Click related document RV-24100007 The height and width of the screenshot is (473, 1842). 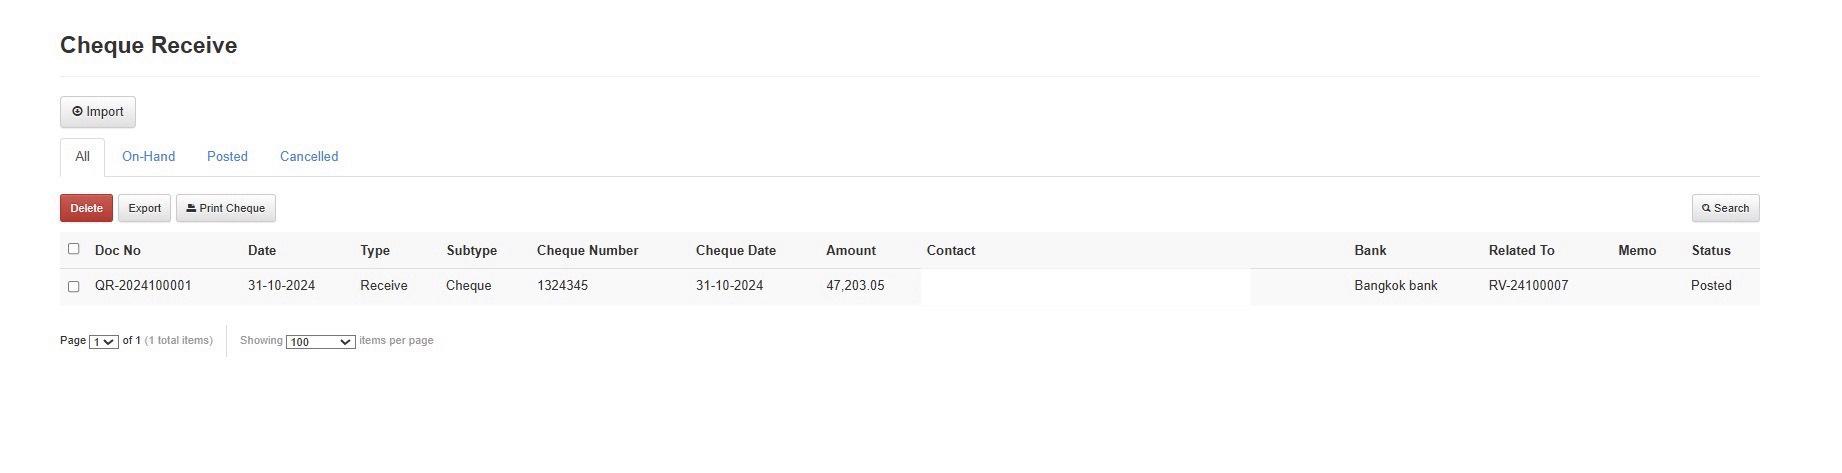click(x=1528, y=286)
